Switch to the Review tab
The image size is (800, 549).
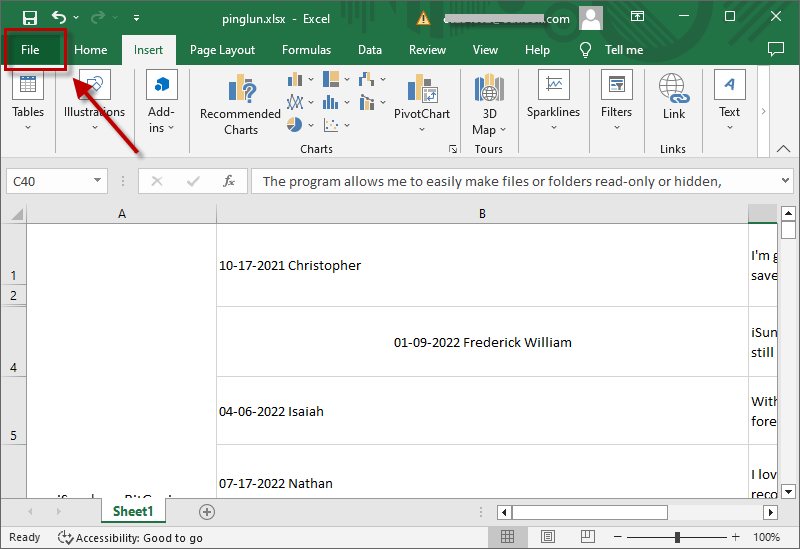427,49
